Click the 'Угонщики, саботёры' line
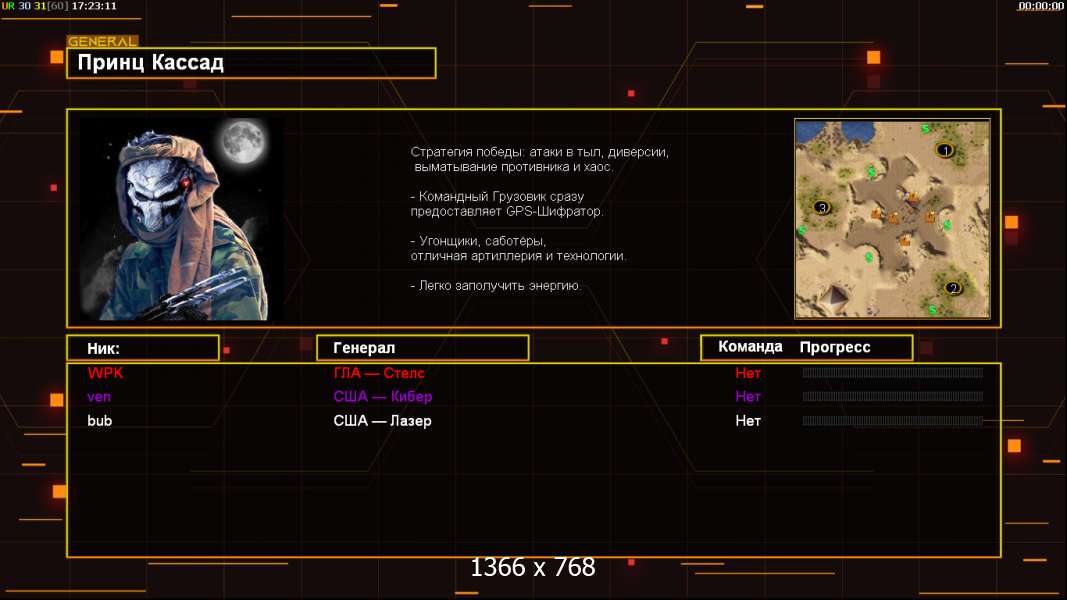The height and width of the screenshot is (600, 1067). point(478,241)
